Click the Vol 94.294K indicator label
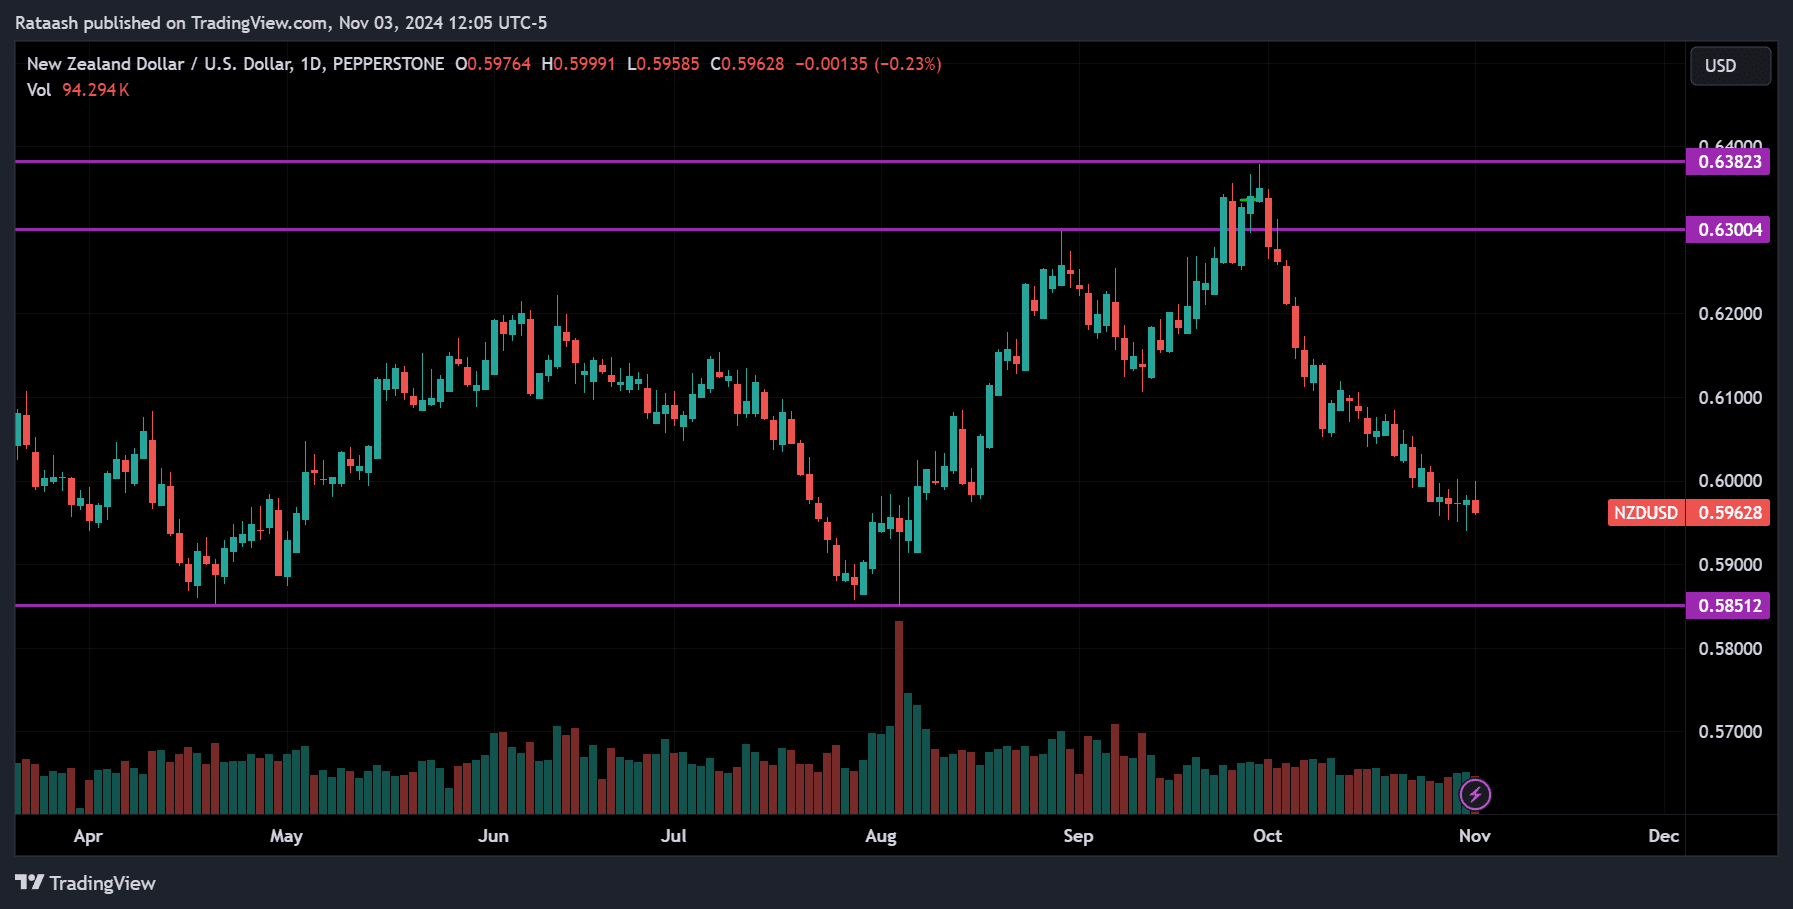 pyautogui.click(x=78, y=90)
